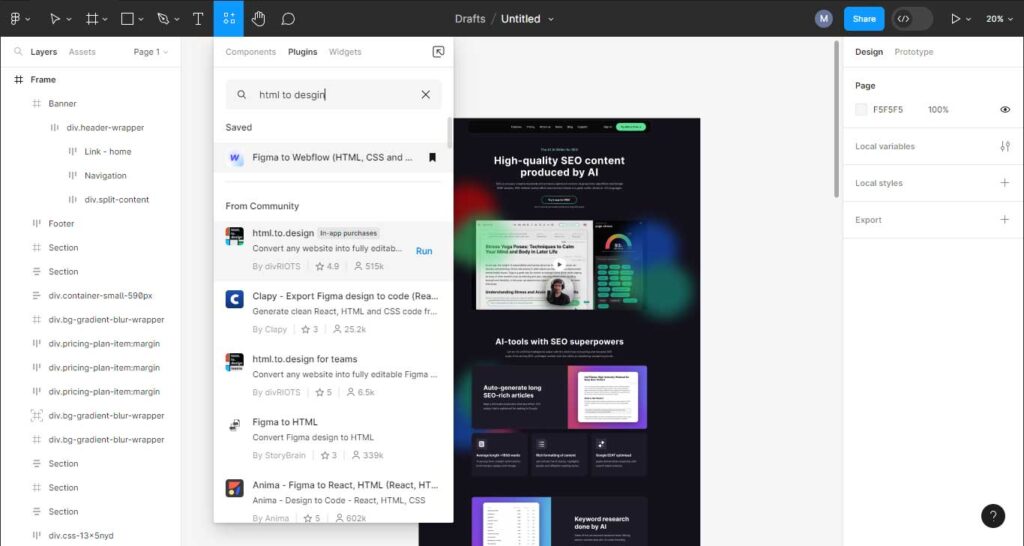Open the Page 1 dropdown
1024x546 pixels.
click(151, 52)
